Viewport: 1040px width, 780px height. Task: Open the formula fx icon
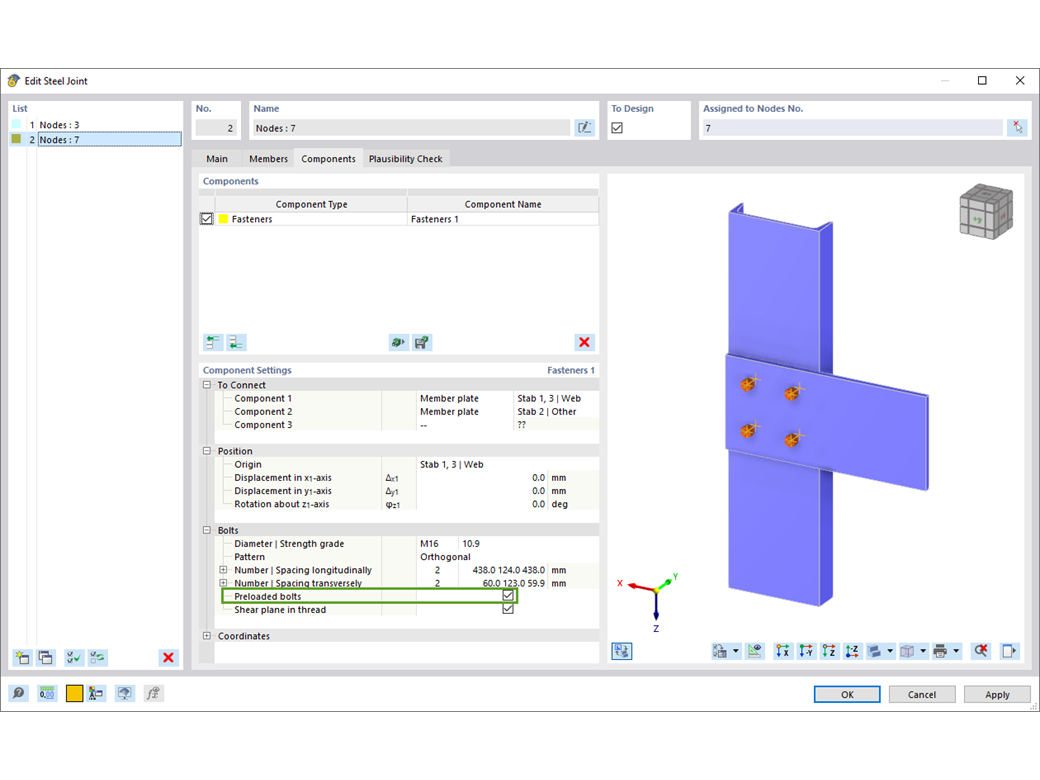click(153, 693)
